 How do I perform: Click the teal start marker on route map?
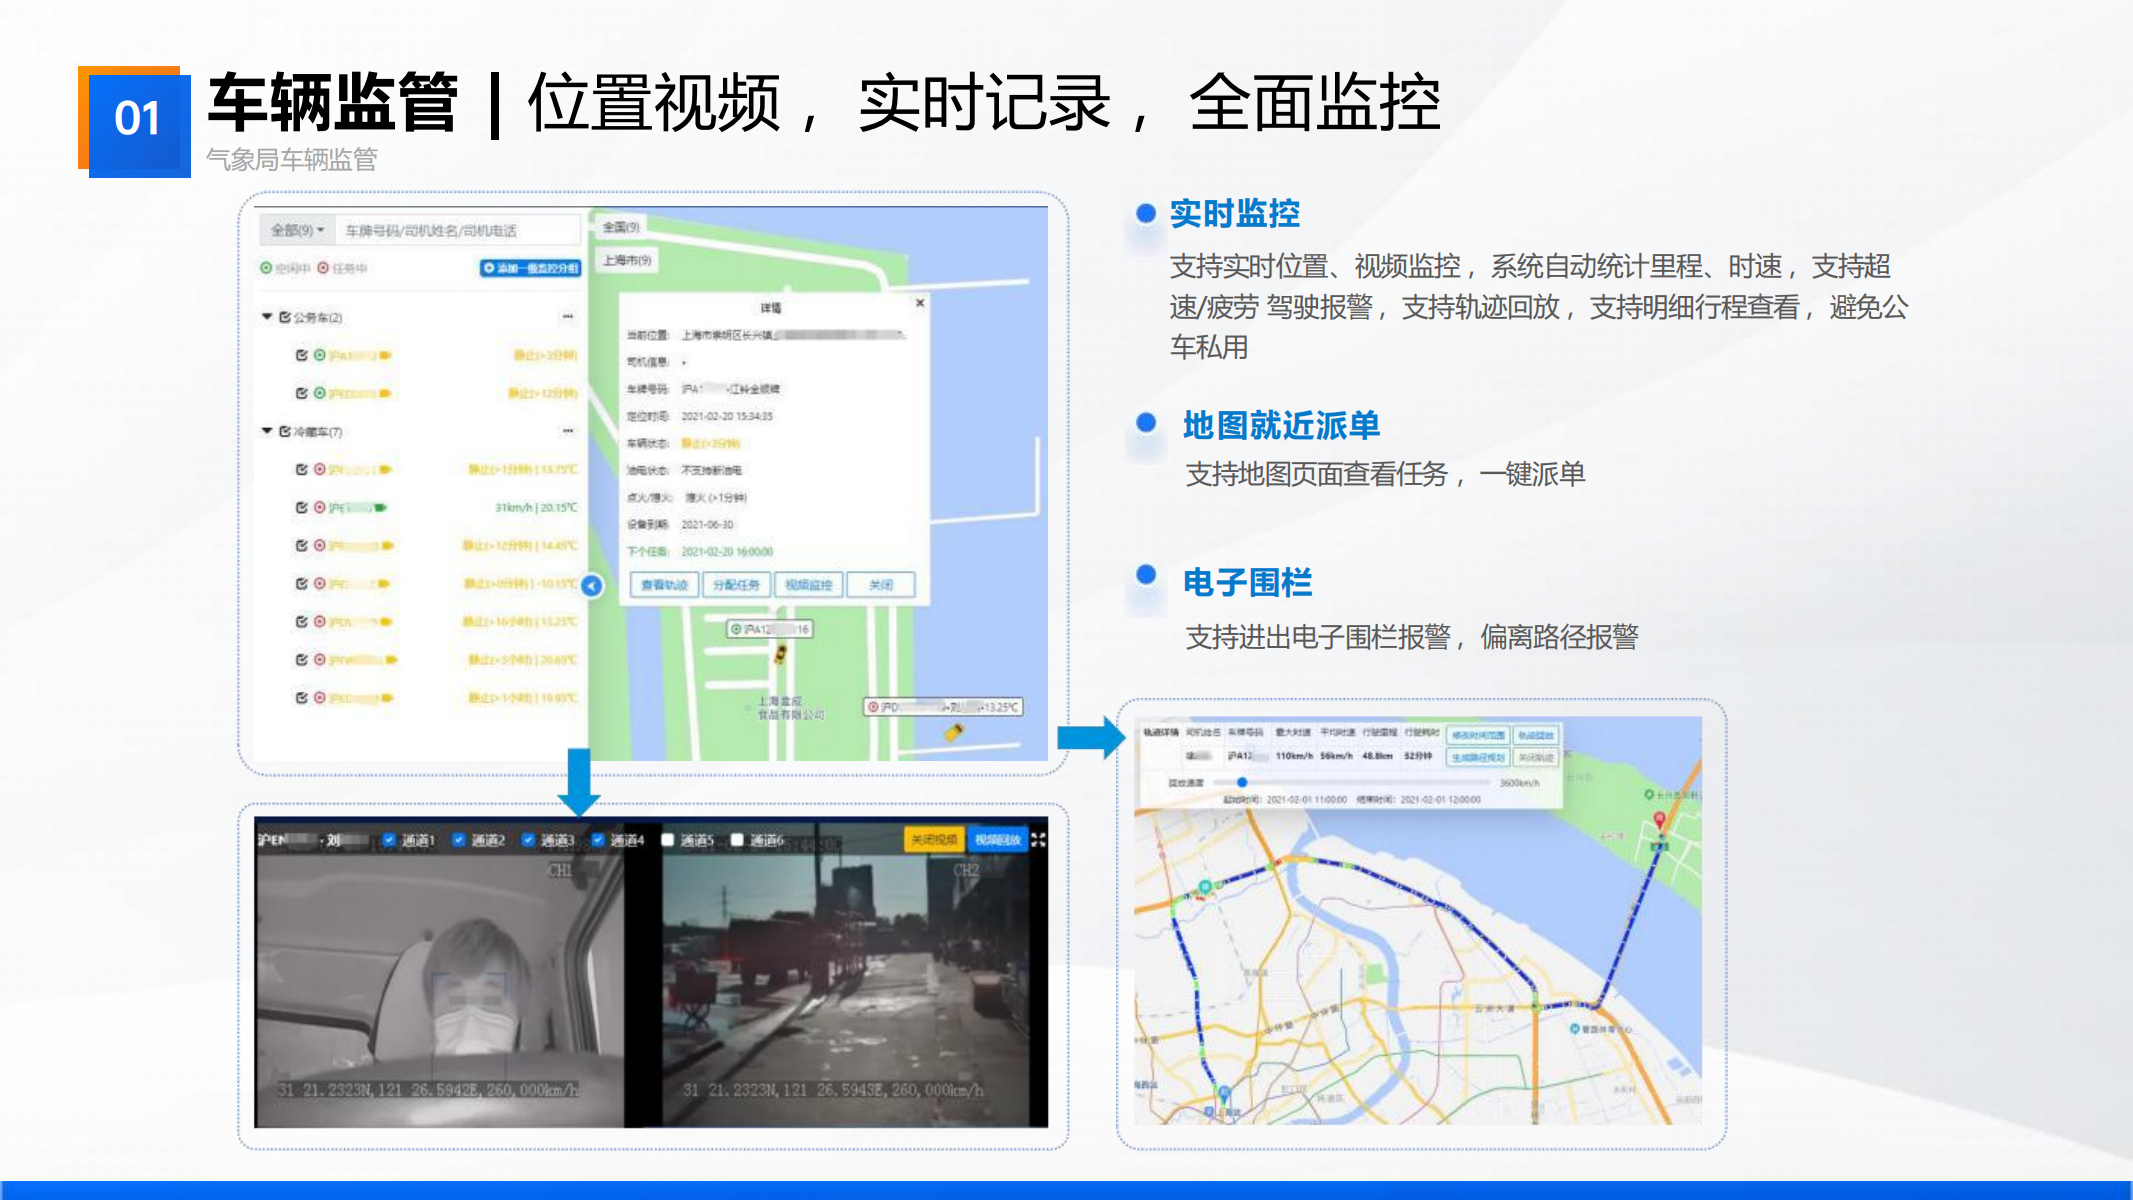point(1205,886)
